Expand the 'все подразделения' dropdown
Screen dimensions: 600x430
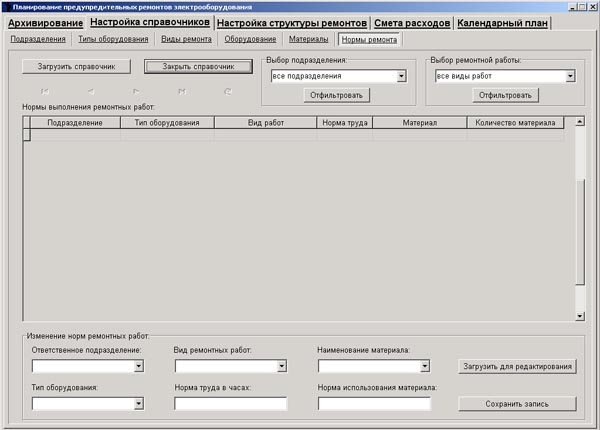click(x=401, y=76)
